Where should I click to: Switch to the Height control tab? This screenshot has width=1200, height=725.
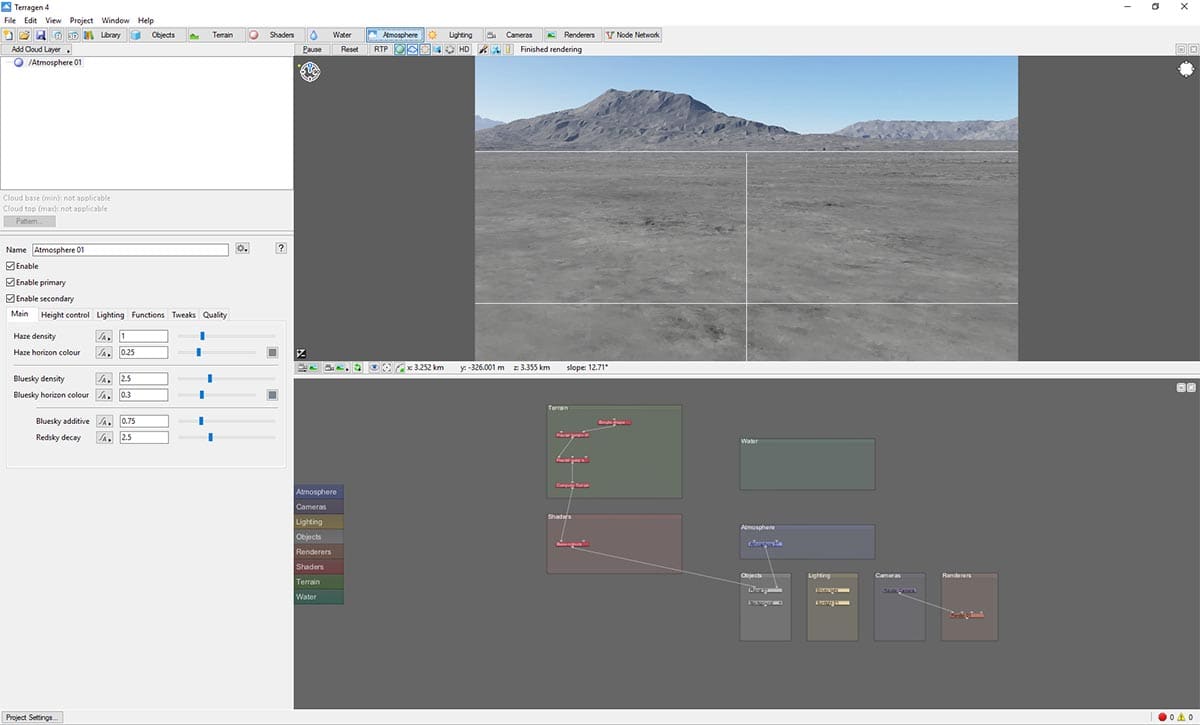tap(64, 314)
